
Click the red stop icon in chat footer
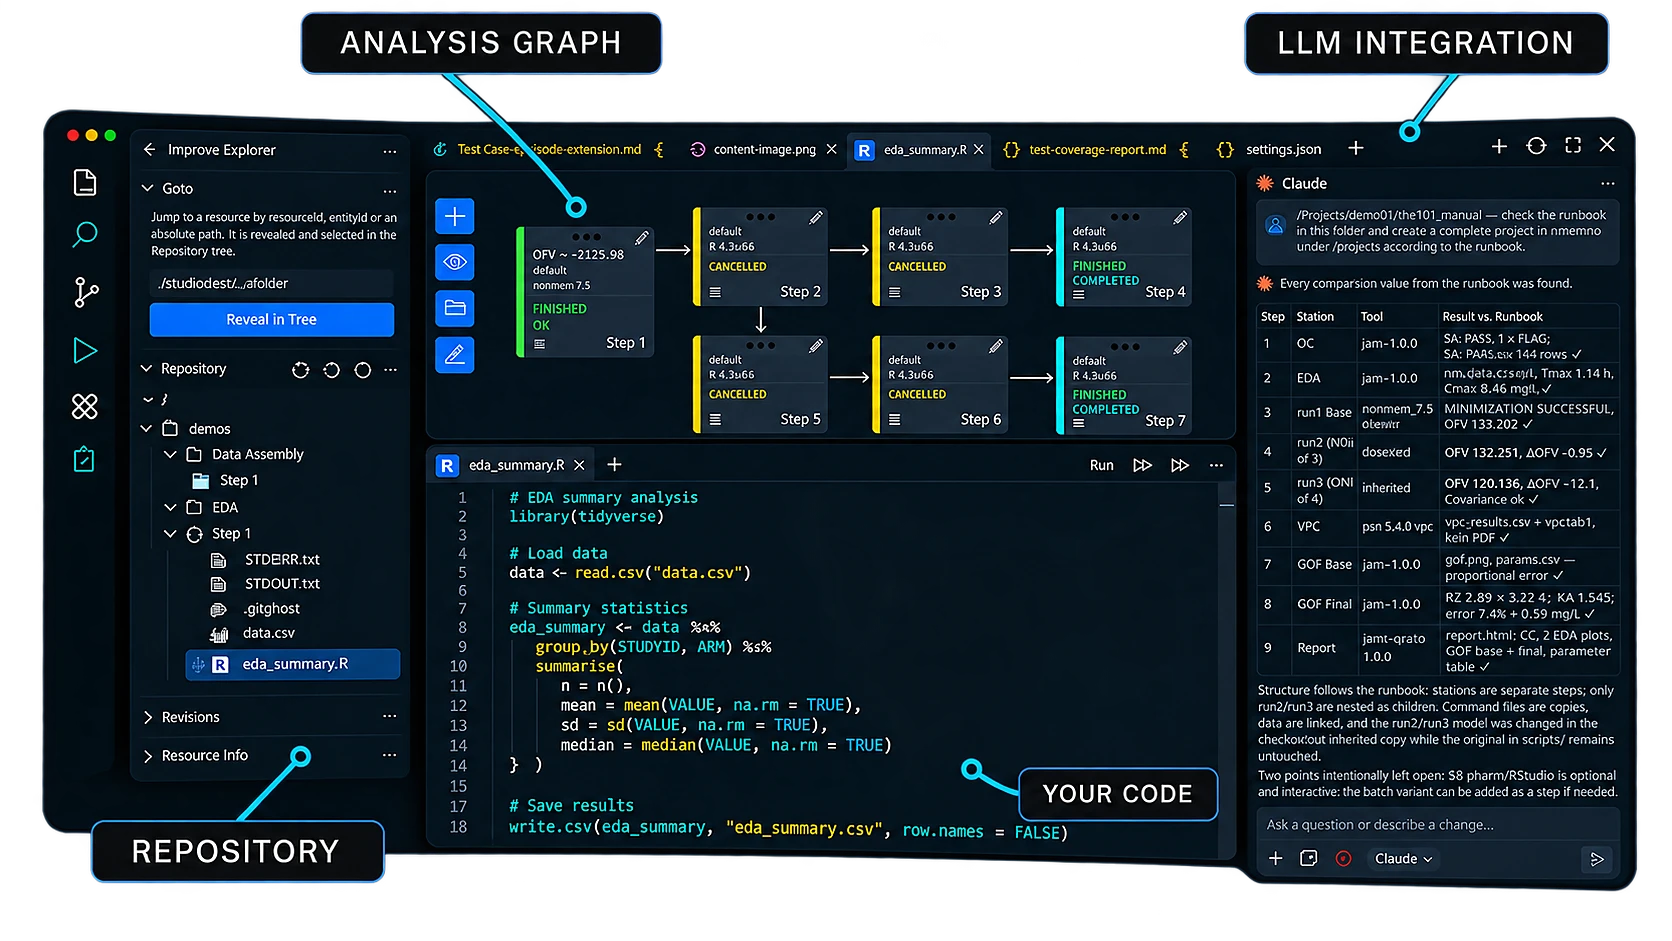click(1343, 858)
